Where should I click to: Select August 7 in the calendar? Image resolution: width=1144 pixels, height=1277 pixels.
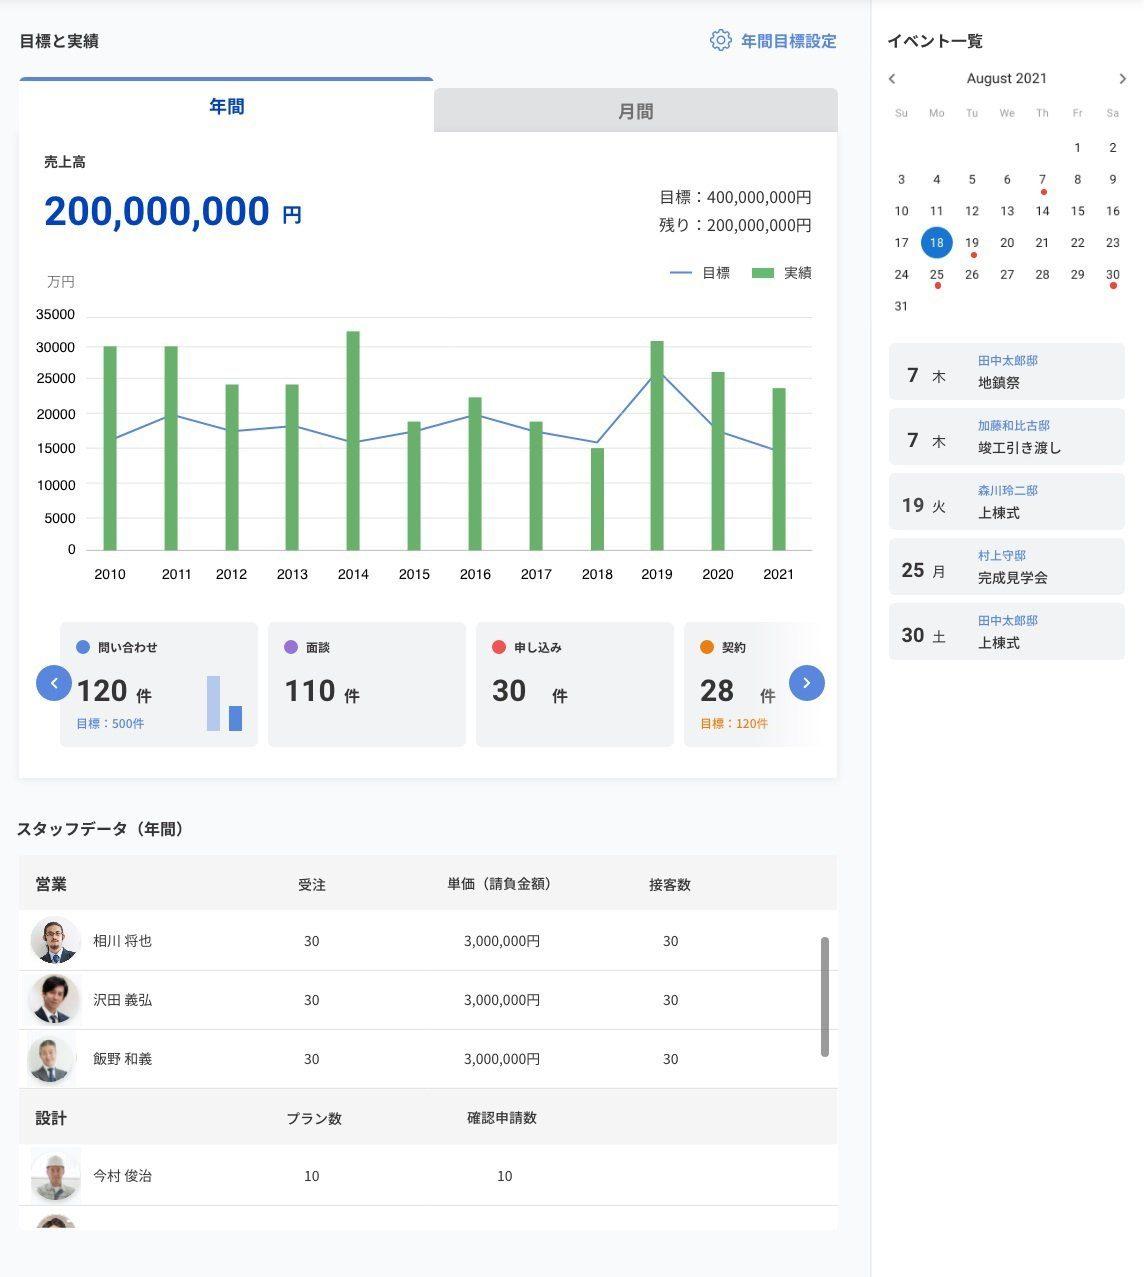(1042, 180)
